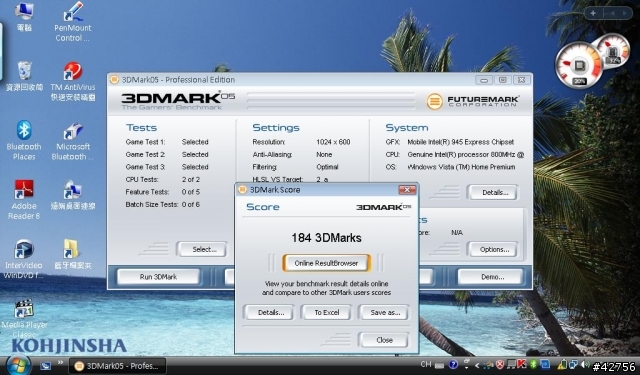Viewport: 640px width, 375px height.
Task: Open the remote desktop connection shortcut below Microsoft Bluetooth
Action: [73, 195]
